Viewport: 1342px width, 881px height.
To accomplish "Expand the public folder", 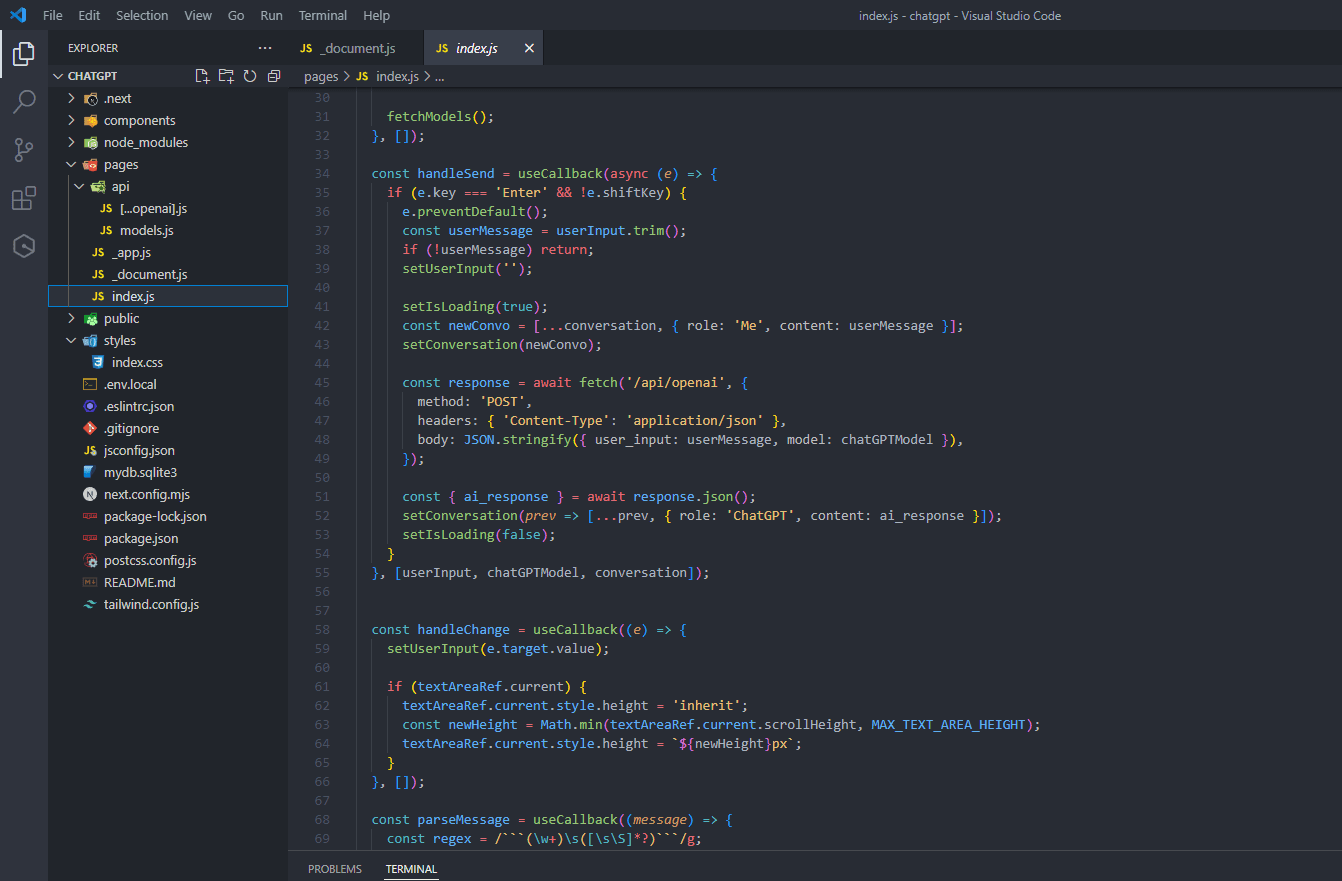I will tap(71, 318).
